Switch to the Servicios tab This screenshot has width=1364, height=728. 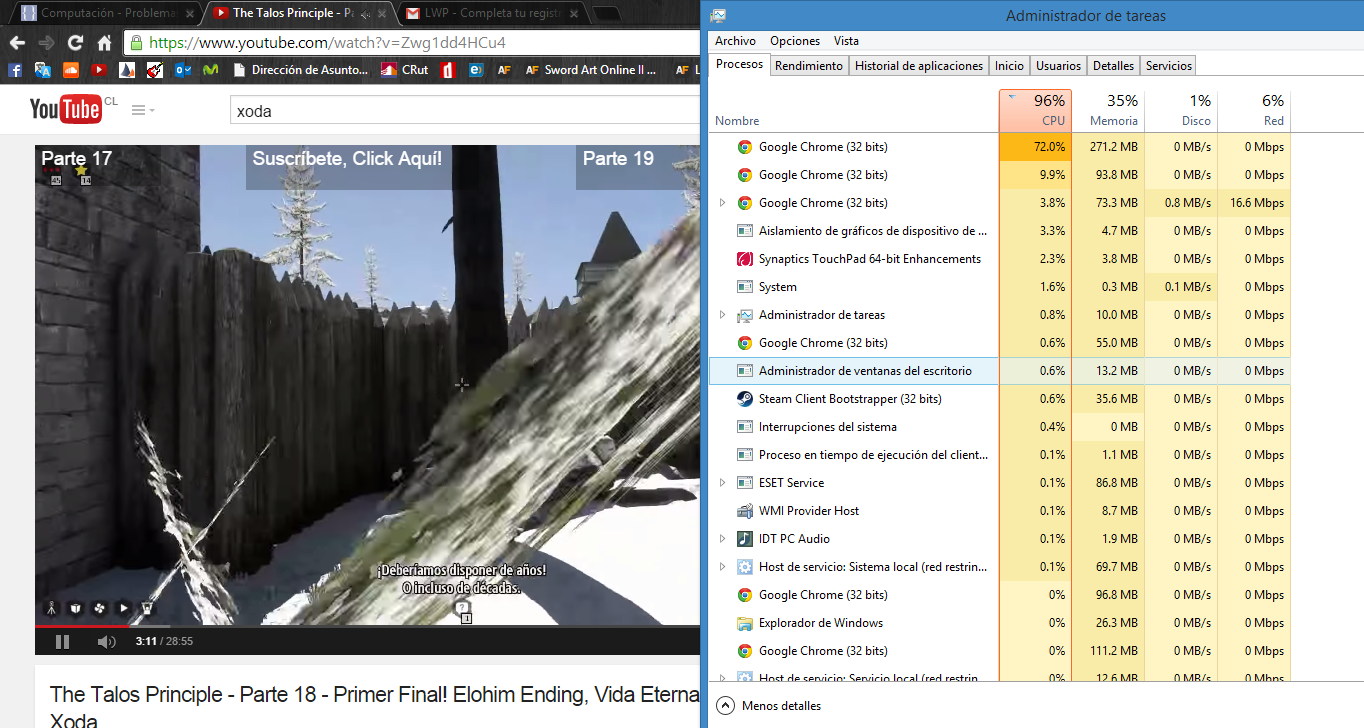1168,65
